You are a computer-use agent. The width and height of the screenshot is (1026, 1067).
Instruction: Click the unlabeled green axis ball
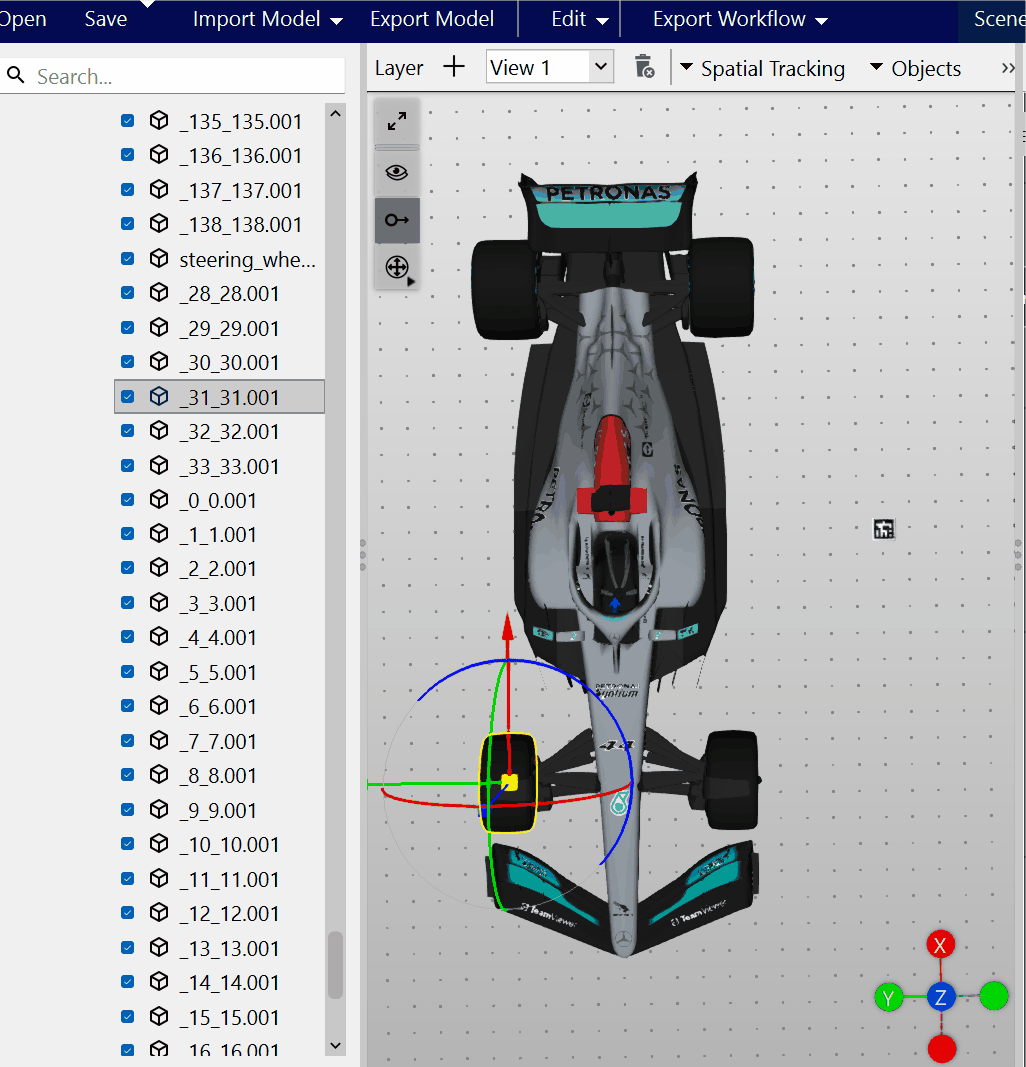993,996
